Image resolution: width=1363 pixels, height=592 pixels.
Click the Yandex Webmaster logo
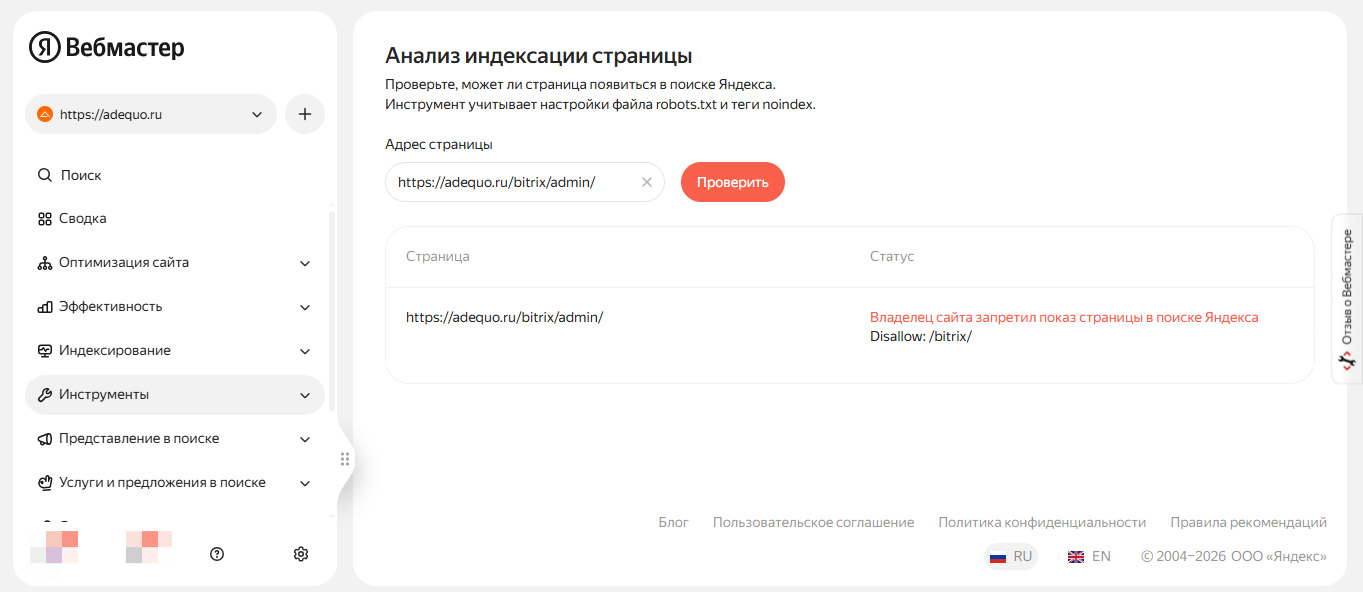pos(106,47)
